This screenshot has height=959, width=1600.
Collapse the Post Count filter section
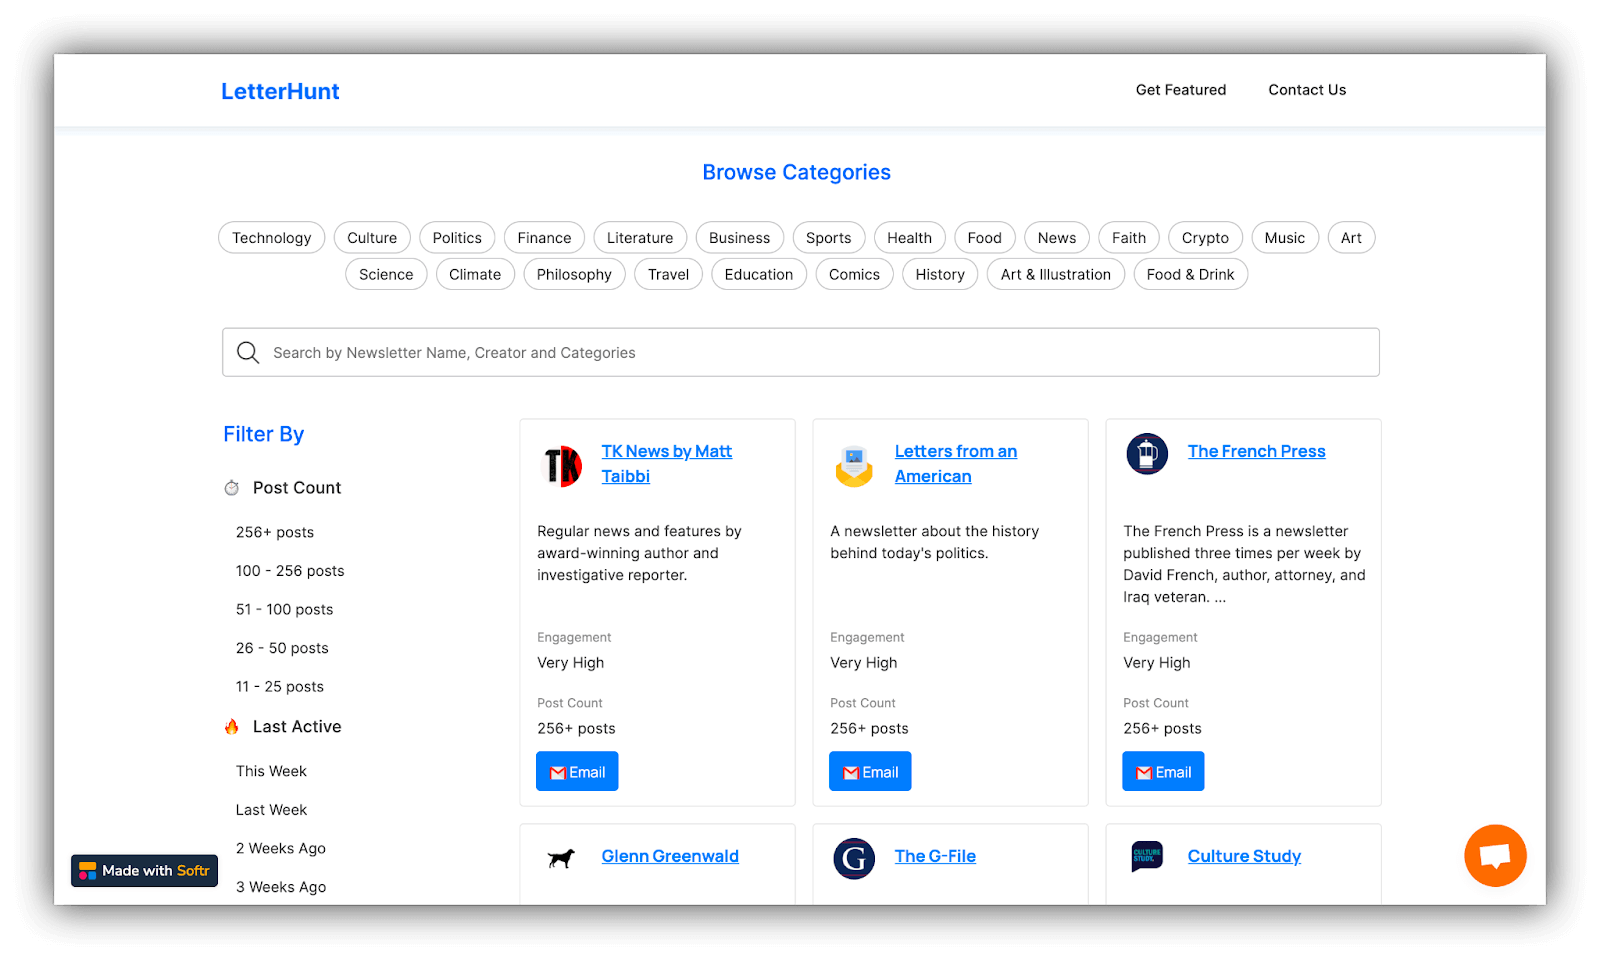(296, 487)
